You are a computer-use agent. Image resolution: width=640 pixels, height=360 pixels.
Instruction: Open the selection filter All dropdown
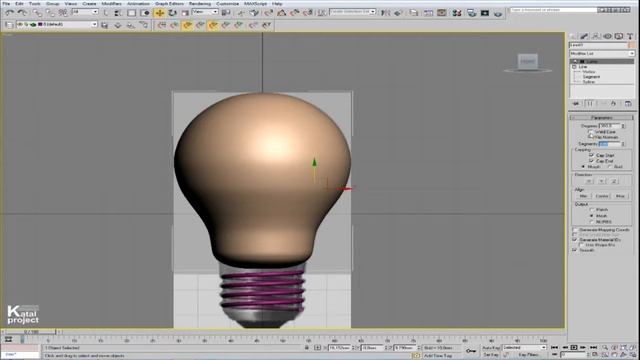click(85, 12)
